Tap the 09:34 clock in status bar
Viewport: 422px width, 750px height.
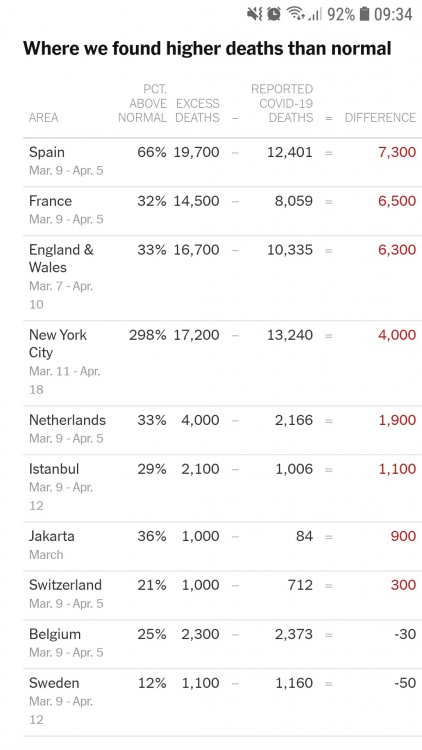pyautogui.click(x=393, y=14)
